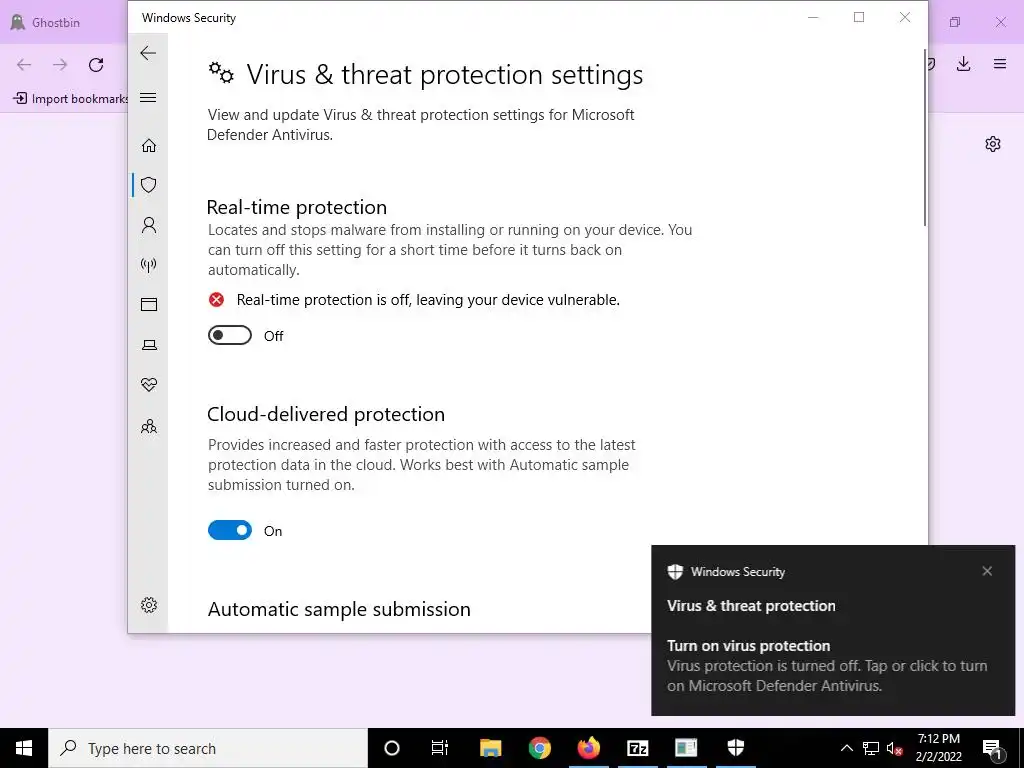The width and height of the screenshot is (1024, 768).
Task: Open Device security laptop icon
Action: (x=149, y=345)
